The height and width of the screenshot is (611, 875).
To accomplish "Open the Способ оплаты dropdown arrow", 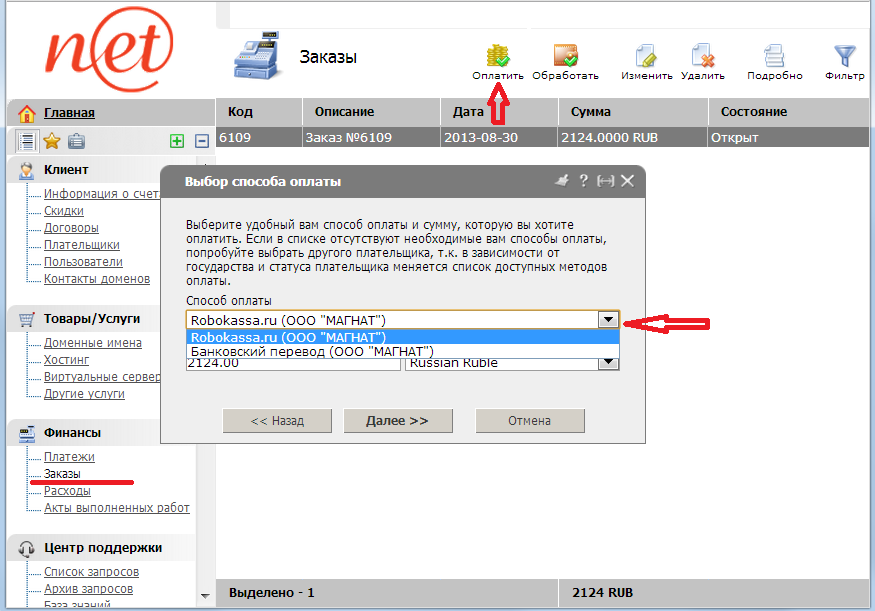I will coord(607,320).
